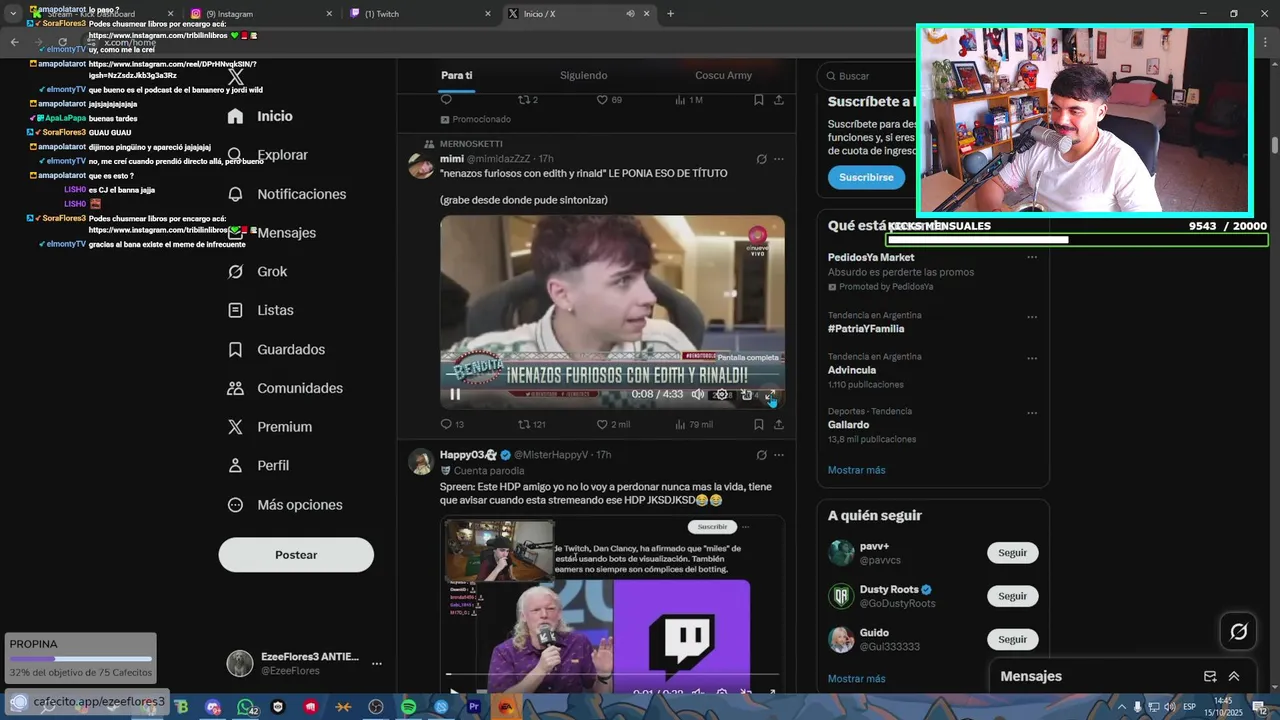
Task: Open WhatsApp from the taskbar
Action: point(246,707)
